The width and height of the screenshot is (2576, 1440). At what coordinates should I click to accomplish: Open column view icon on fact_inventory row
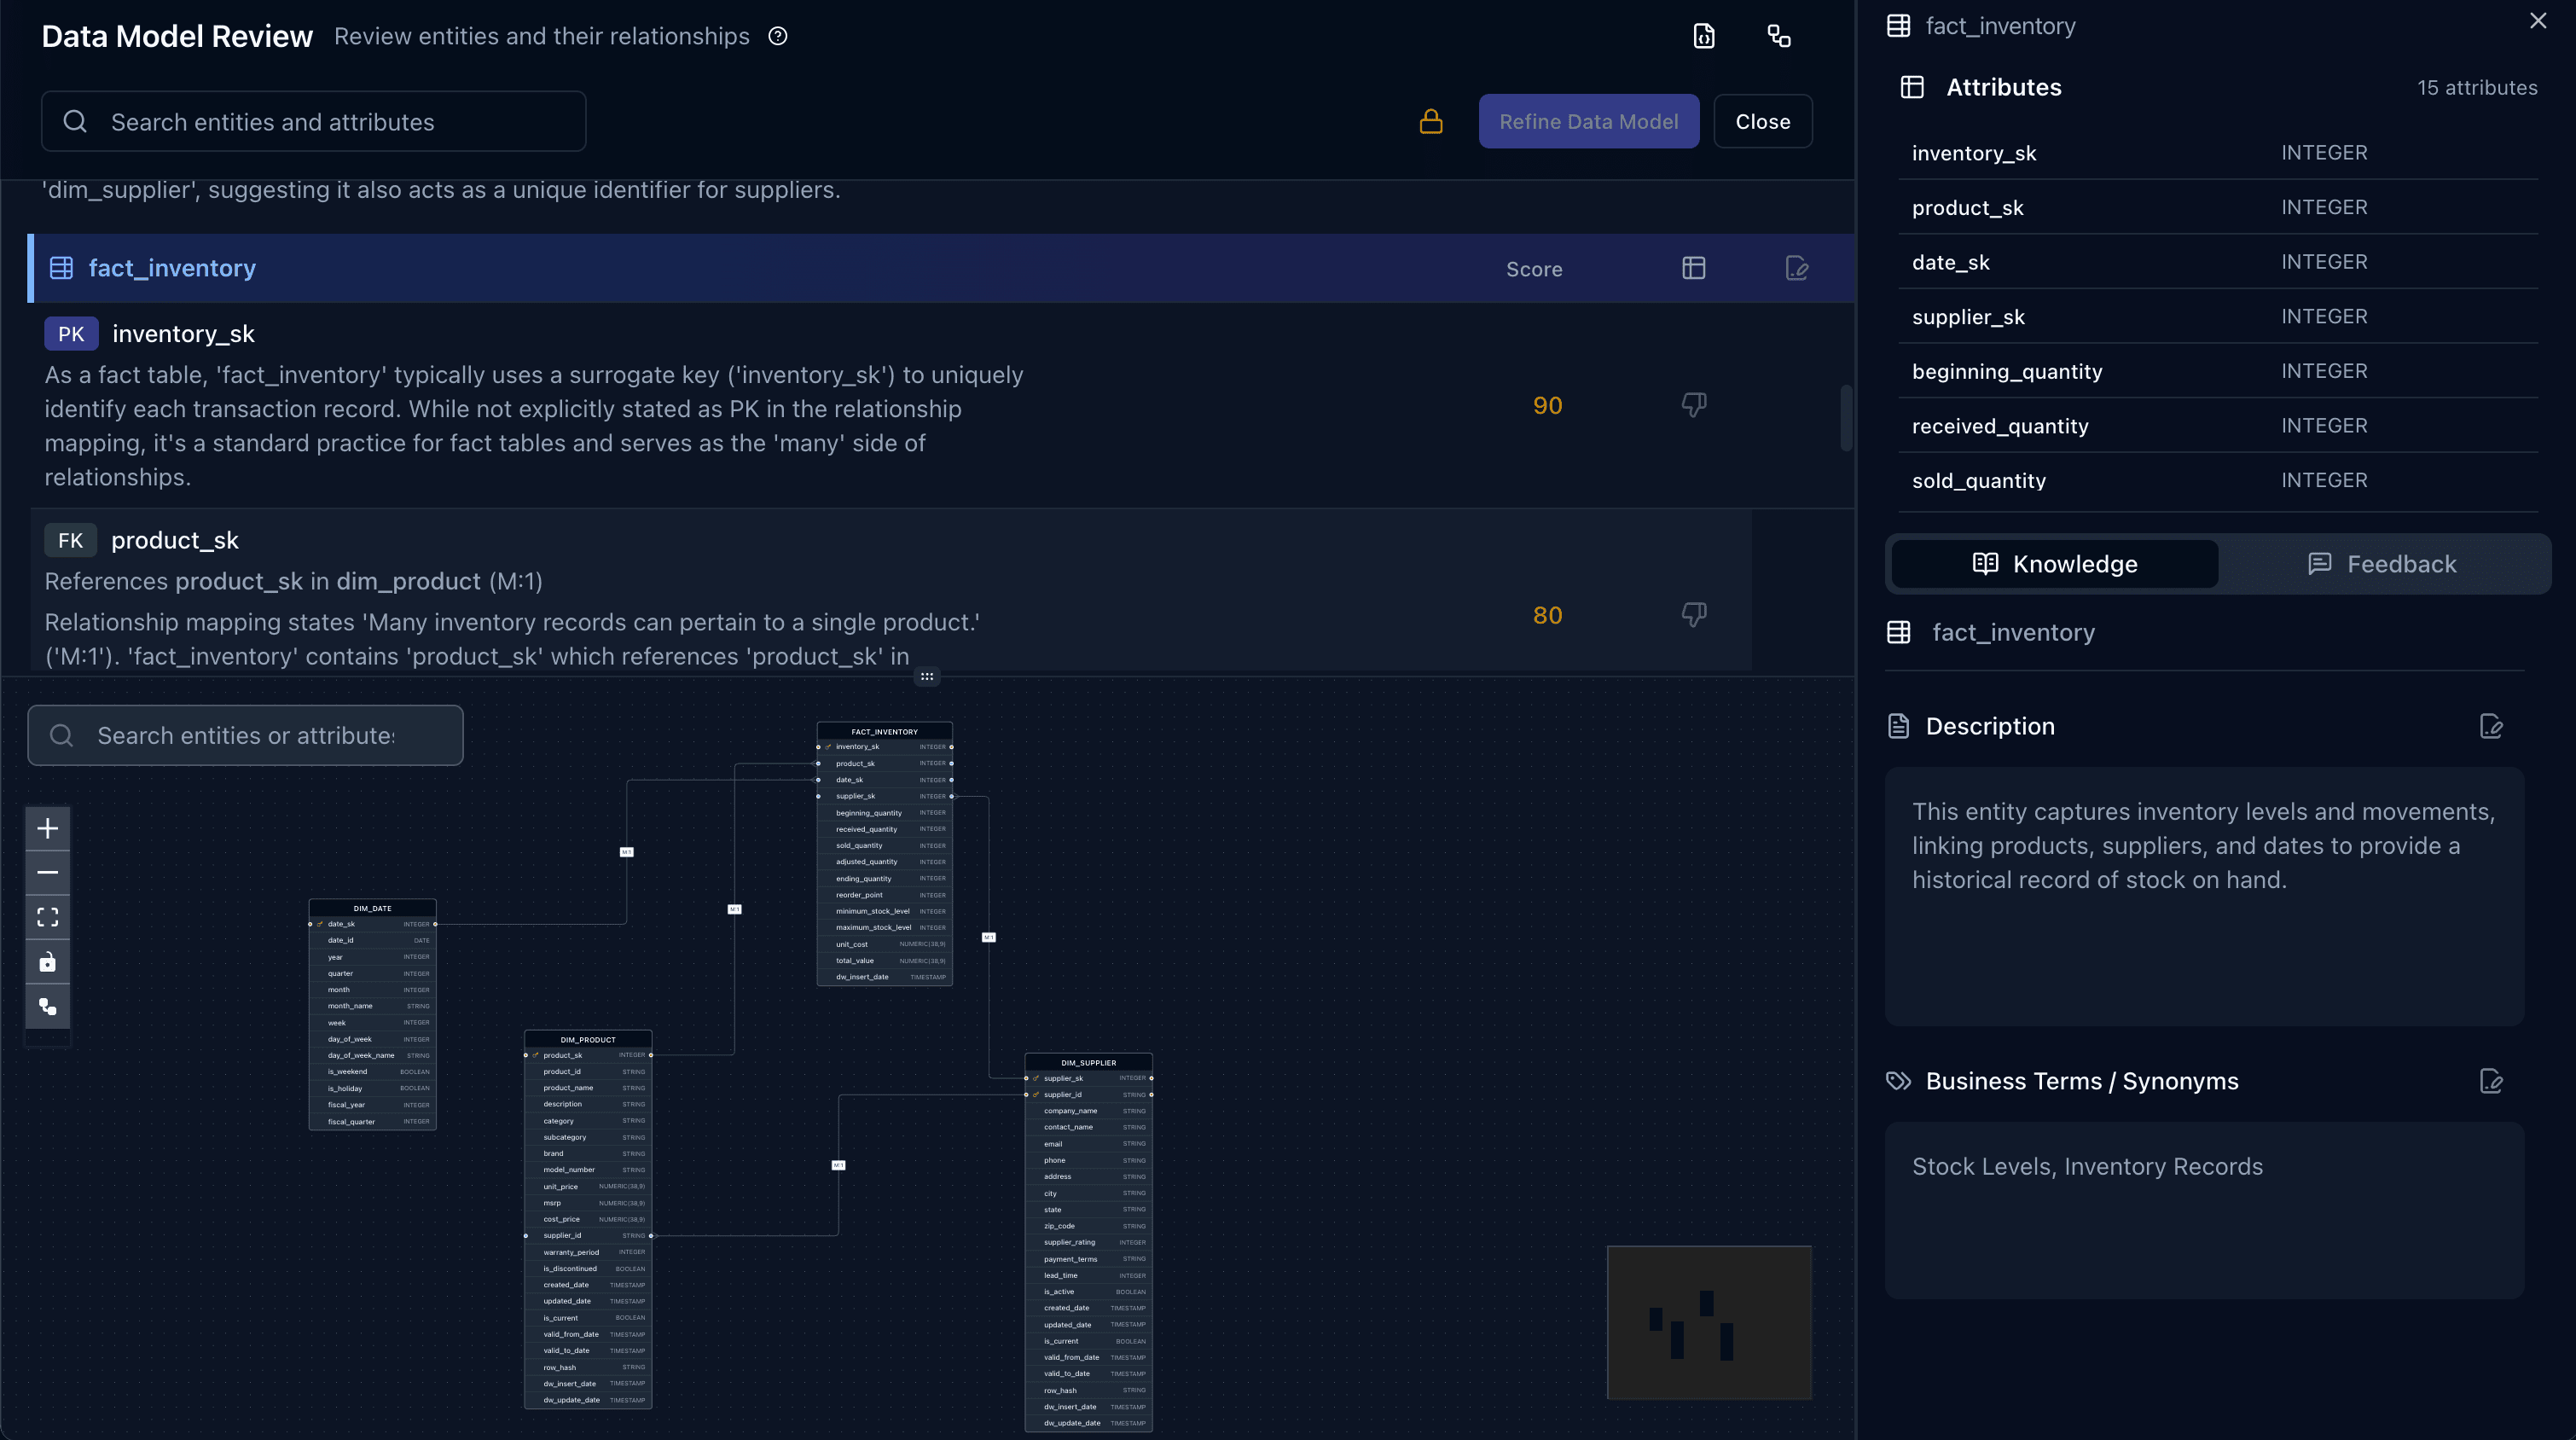tap(1694, 268)
